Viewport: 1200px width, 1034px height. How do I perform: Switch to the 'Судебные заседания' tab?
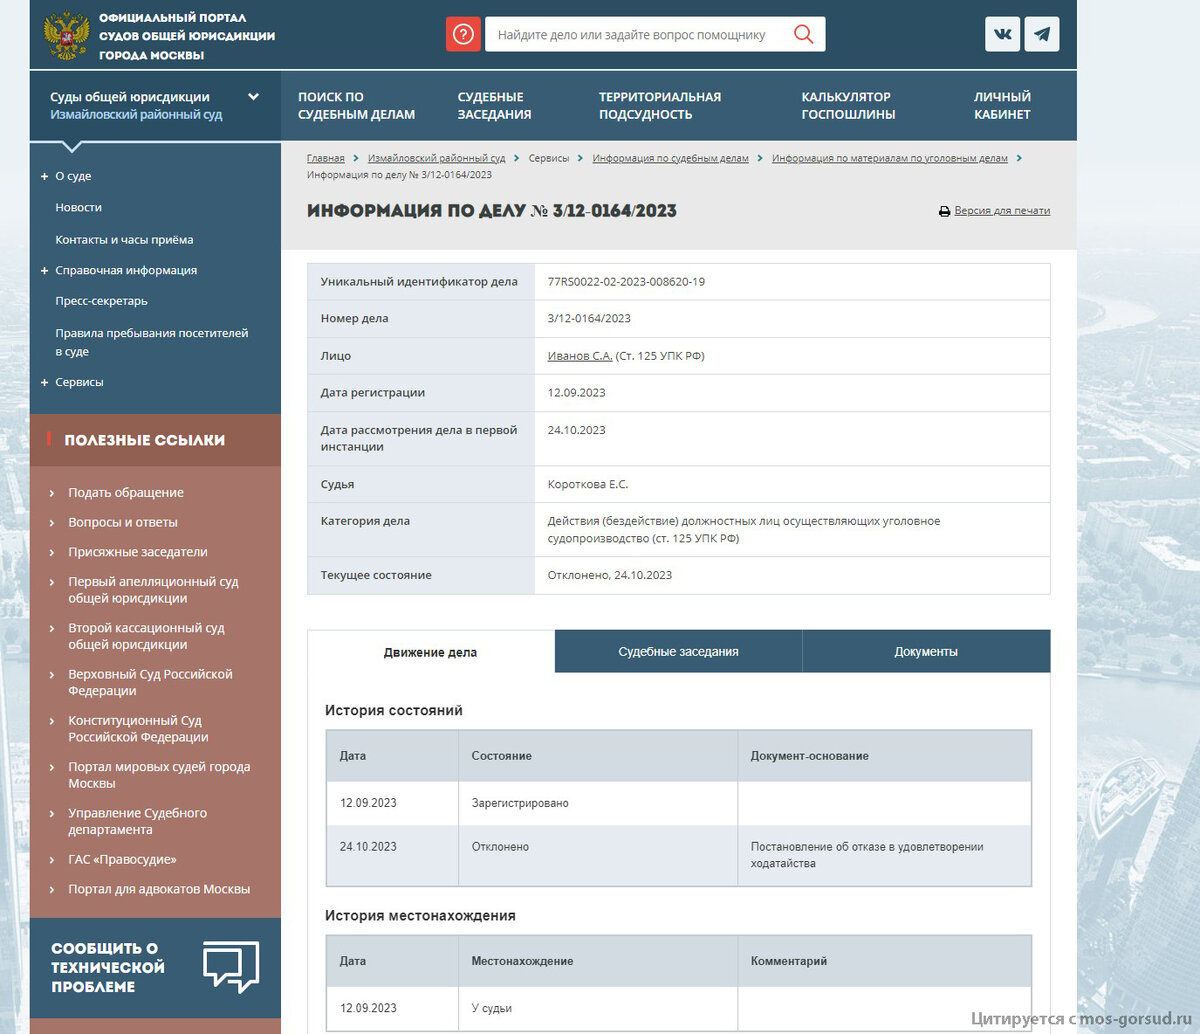tap(677, 650)
